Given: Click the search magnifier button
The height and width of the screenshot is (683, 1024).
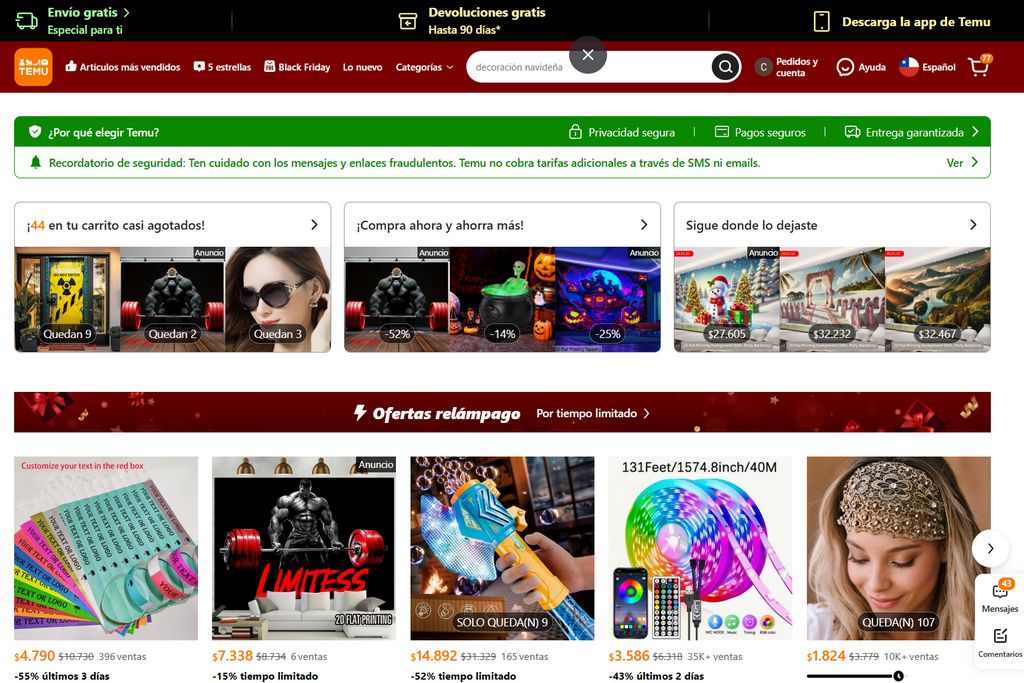Looking at the screenshot, I should coord(725,67).
